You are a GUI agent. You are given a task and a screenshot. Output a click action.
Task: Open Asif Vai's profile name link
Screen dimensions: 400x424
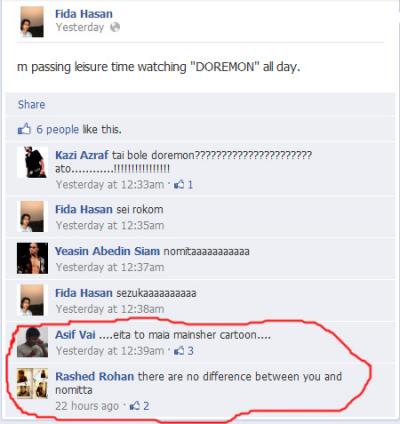coord(75,335)
